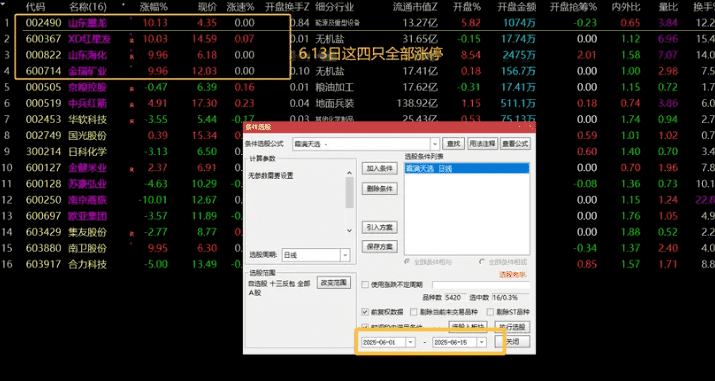Open the 条件选股公式 dropdown

[x=435, y=144]
